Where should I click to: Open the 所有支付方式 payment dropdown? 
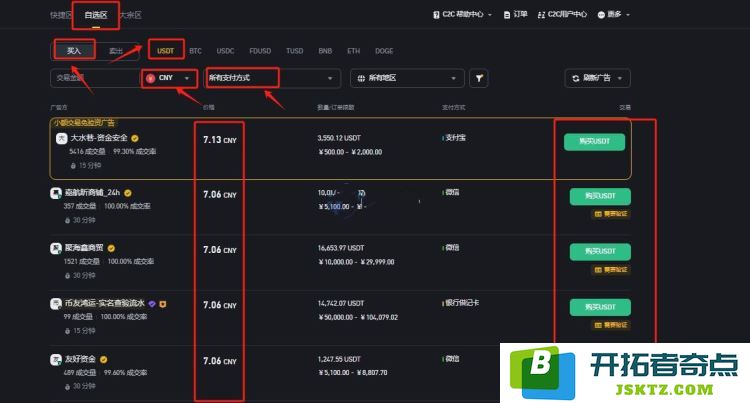(x=273, y=78)
